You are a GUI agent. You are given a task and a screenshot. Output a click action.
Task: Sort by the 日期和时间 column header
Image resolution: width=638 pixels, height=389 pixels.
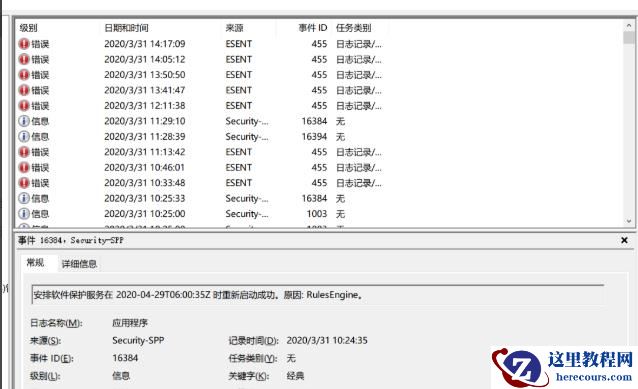click(x=127, y=28)
